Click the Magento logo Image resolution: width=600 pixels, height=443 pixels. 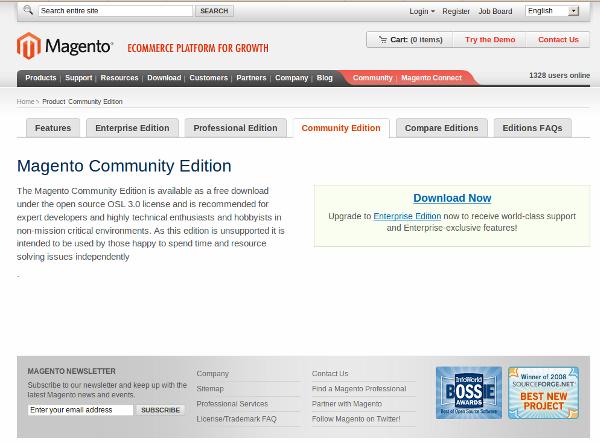point(65,46)
